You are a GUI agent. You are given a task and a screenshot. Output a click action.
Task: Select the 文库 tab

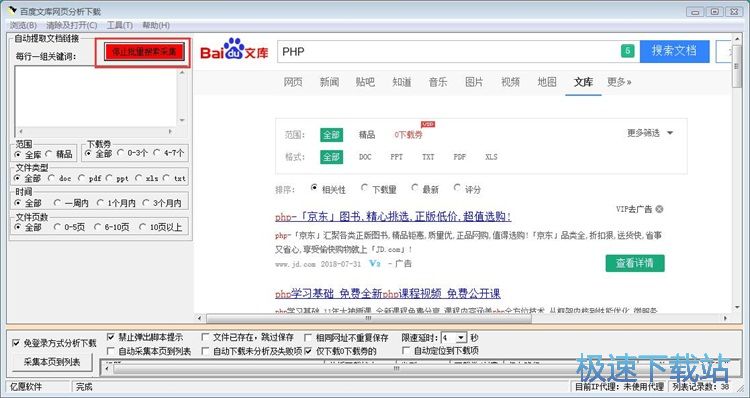click(x=583, y=82)
